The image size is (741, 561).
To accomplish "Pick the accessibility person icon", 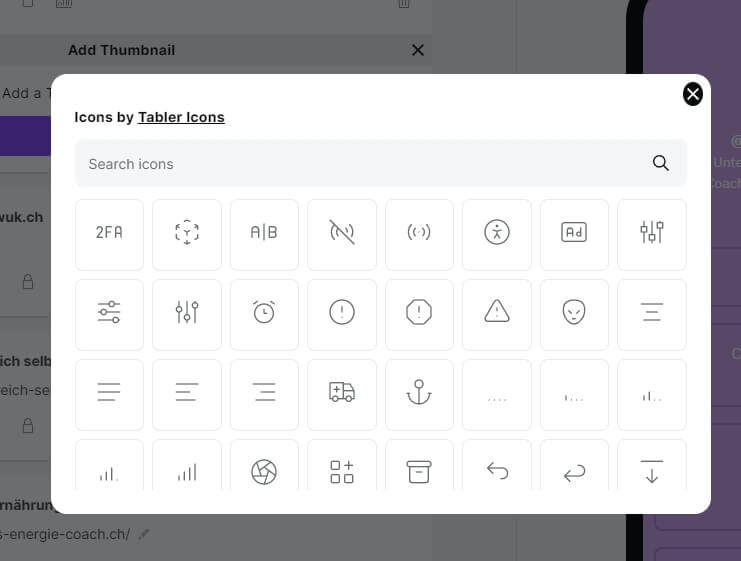I will (497, 234).
